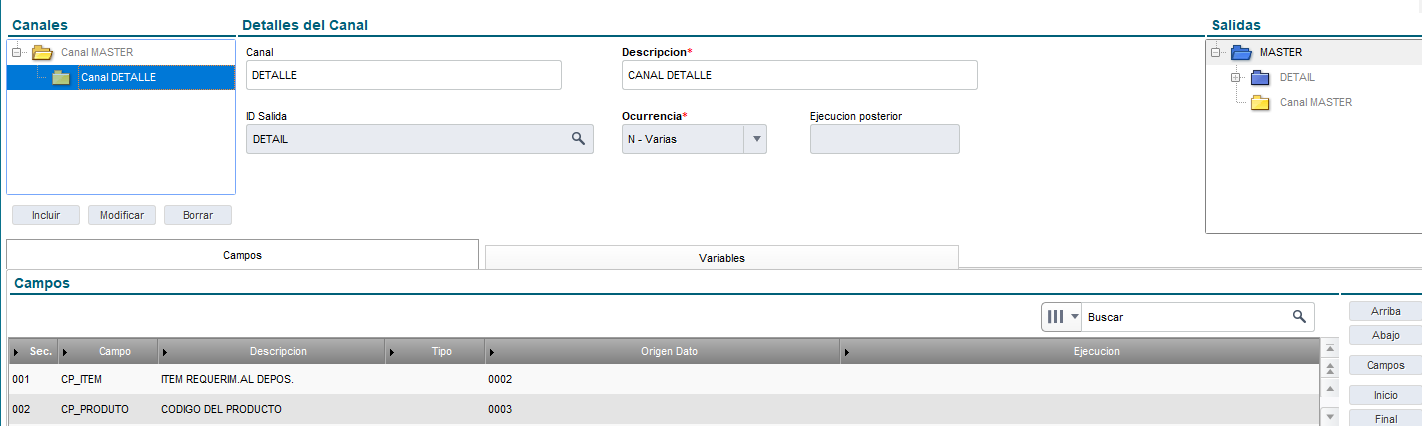Sort by the Campo column header
Viewport: 1422px width, 426px height.
(109, 351)
